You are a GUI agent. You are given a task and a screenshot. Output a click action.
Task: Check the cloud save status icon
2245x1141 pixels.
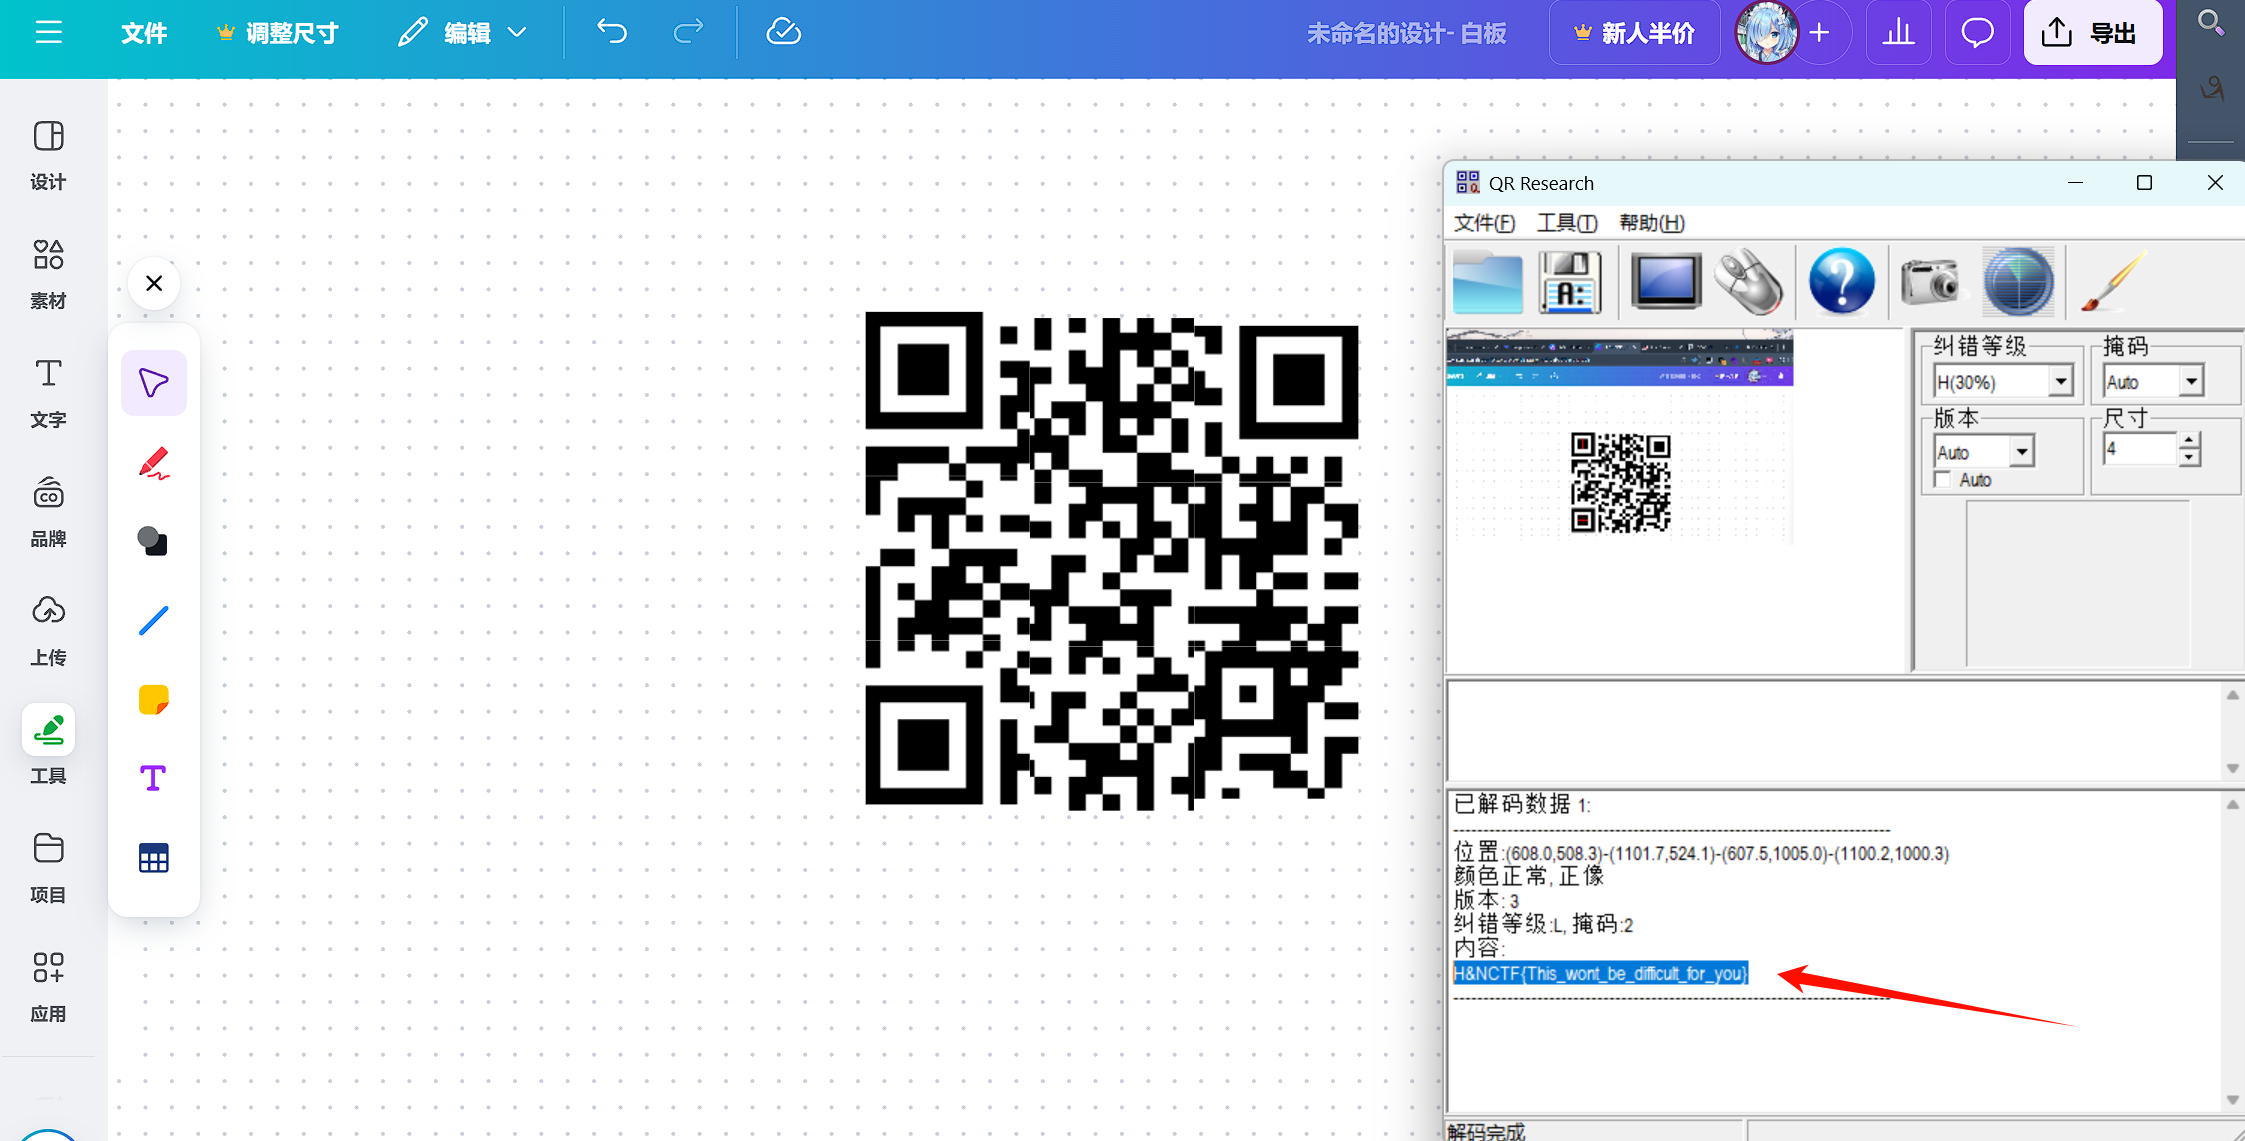point(783,32)
